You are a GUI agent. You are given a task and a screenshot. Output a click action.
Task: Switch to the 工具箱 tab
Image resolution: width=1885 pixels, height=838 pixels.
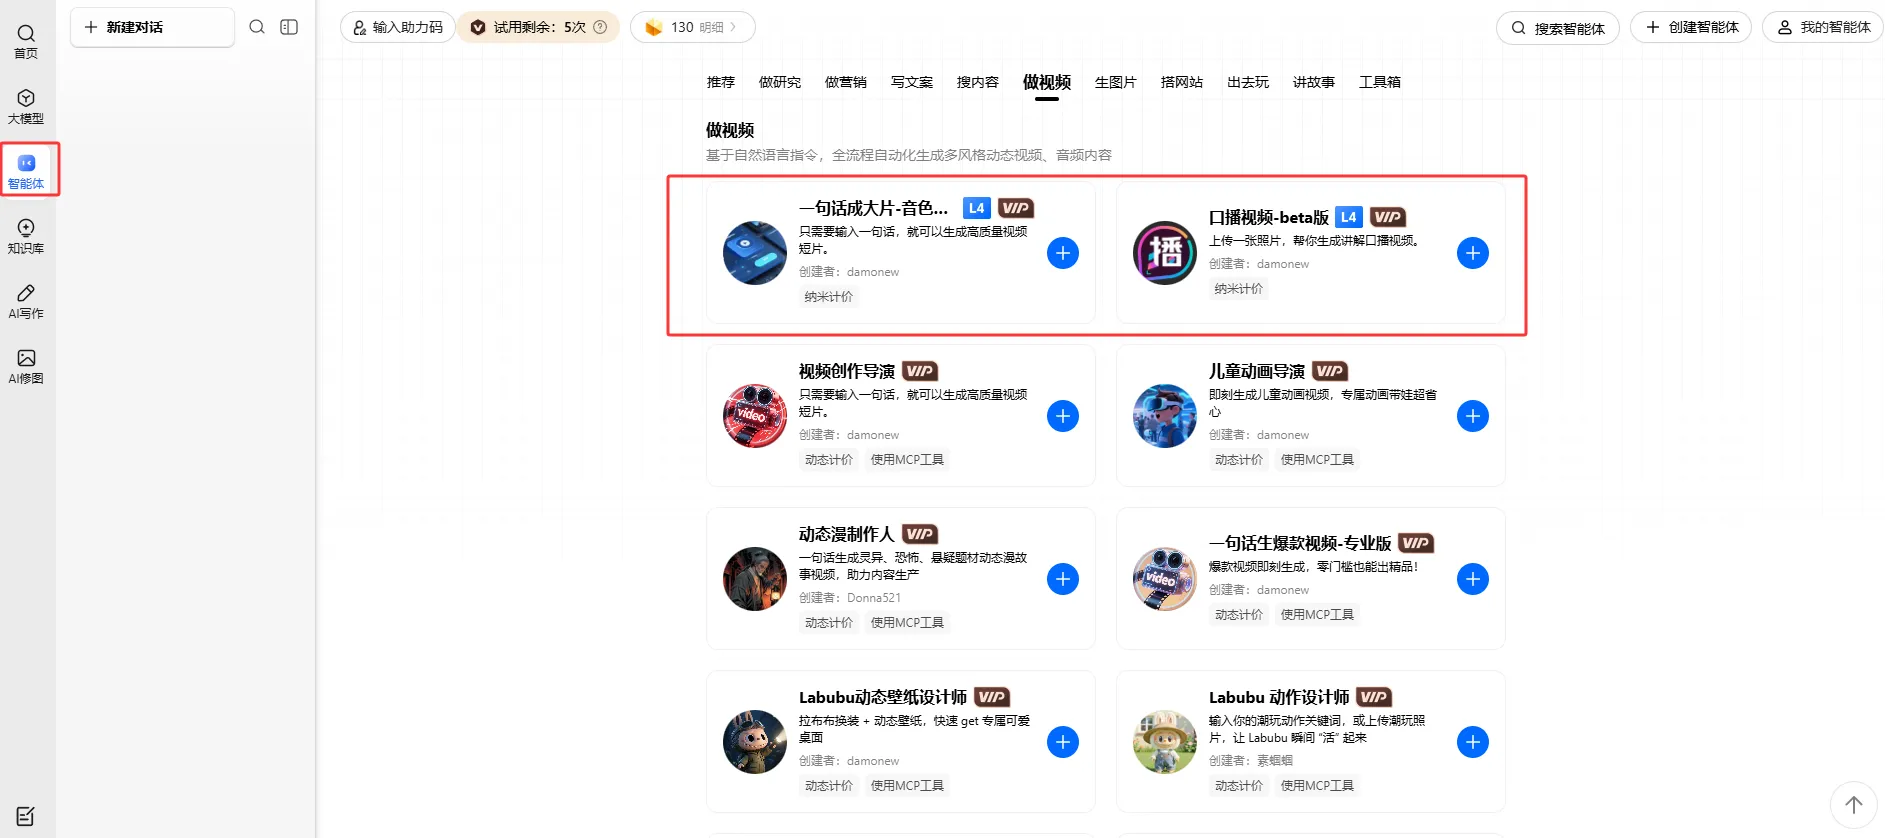1380,82
